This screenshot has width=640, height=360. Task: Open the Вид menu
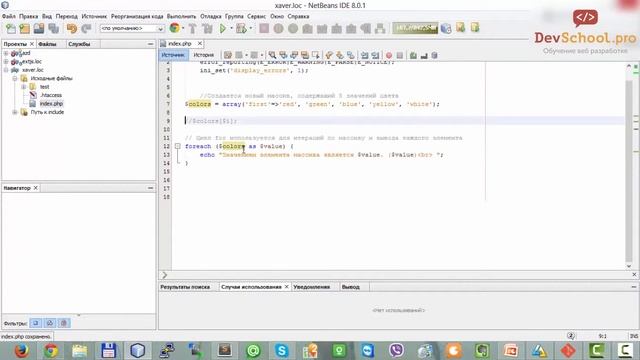[47, 16]
